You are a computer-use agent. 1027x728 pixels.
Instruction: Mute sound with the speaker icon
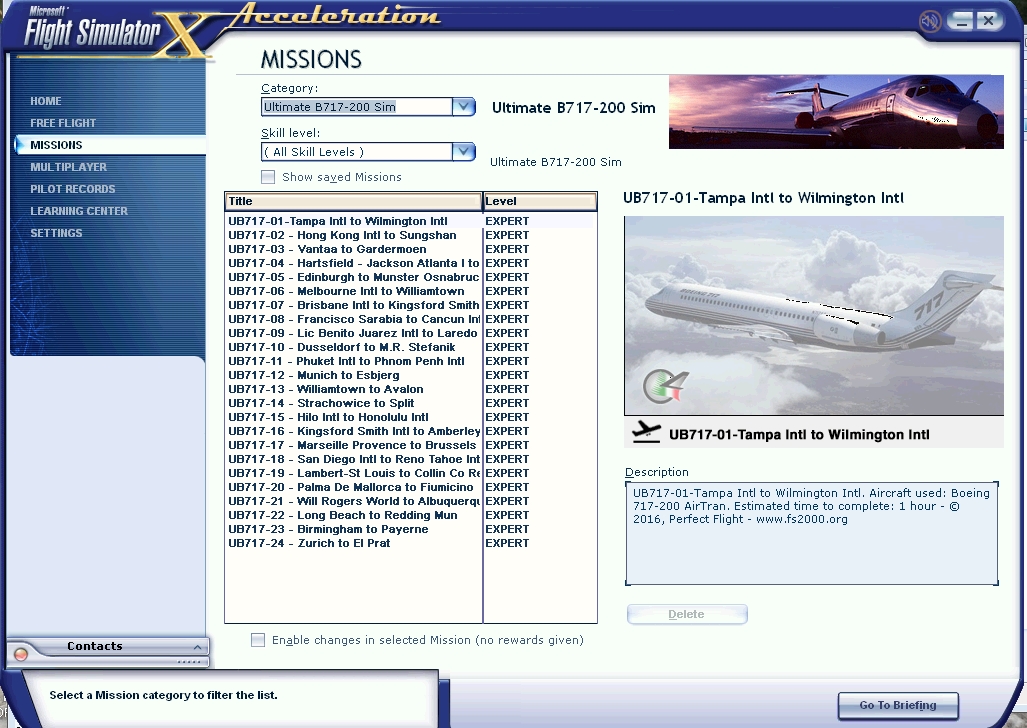click(x=929, y=22)
